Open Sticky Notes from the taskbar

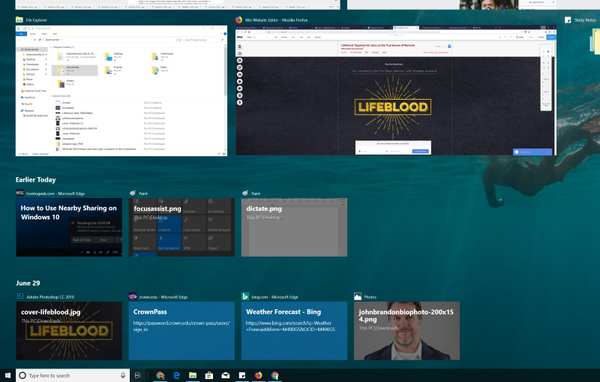[x=242, y=375]
